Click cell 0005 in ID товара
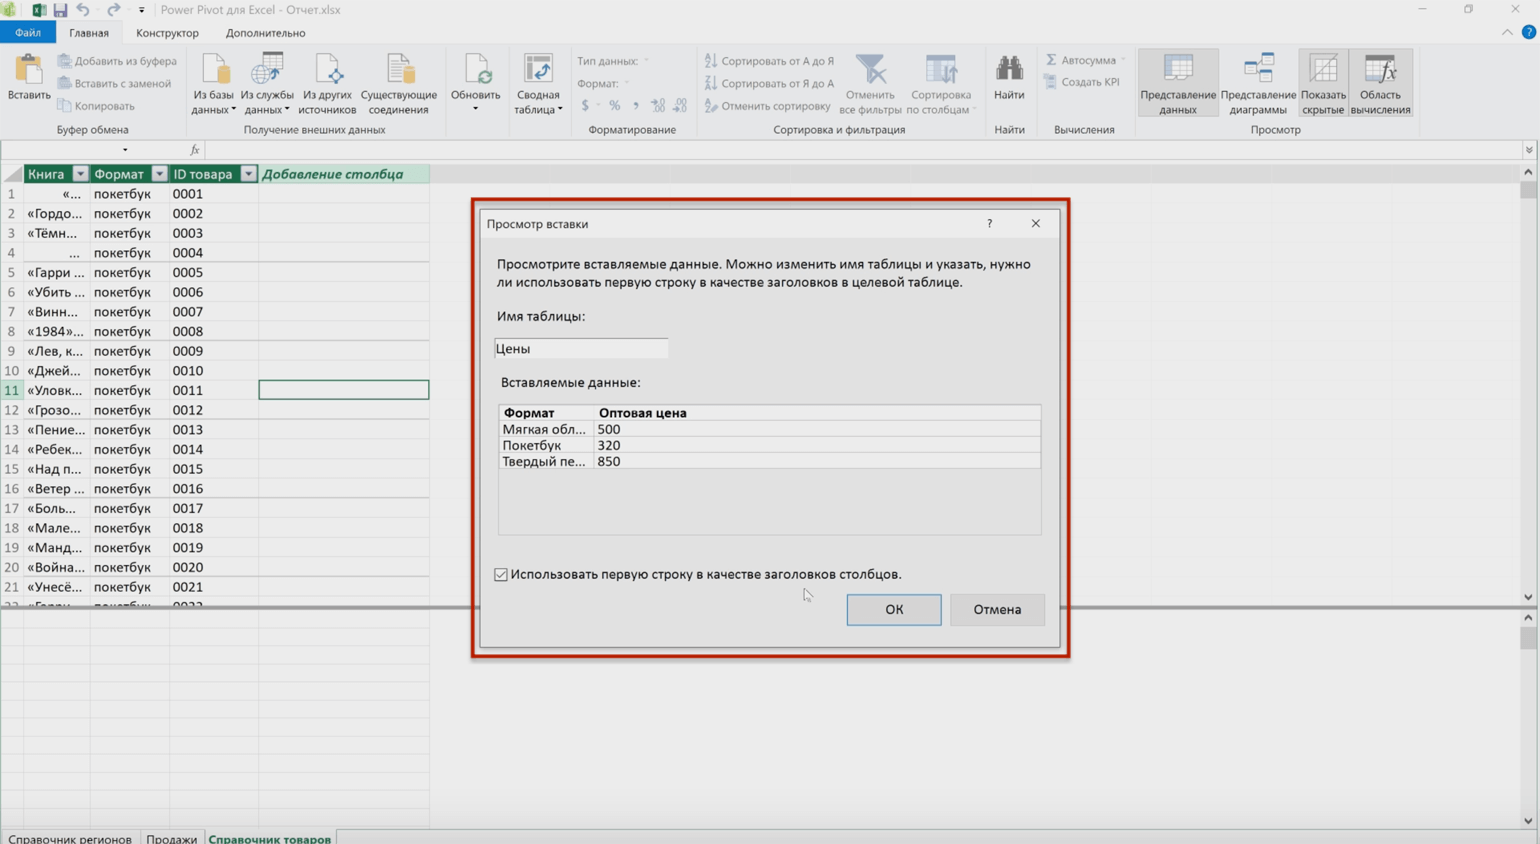 pyautogui.click(x=213, y=272)
